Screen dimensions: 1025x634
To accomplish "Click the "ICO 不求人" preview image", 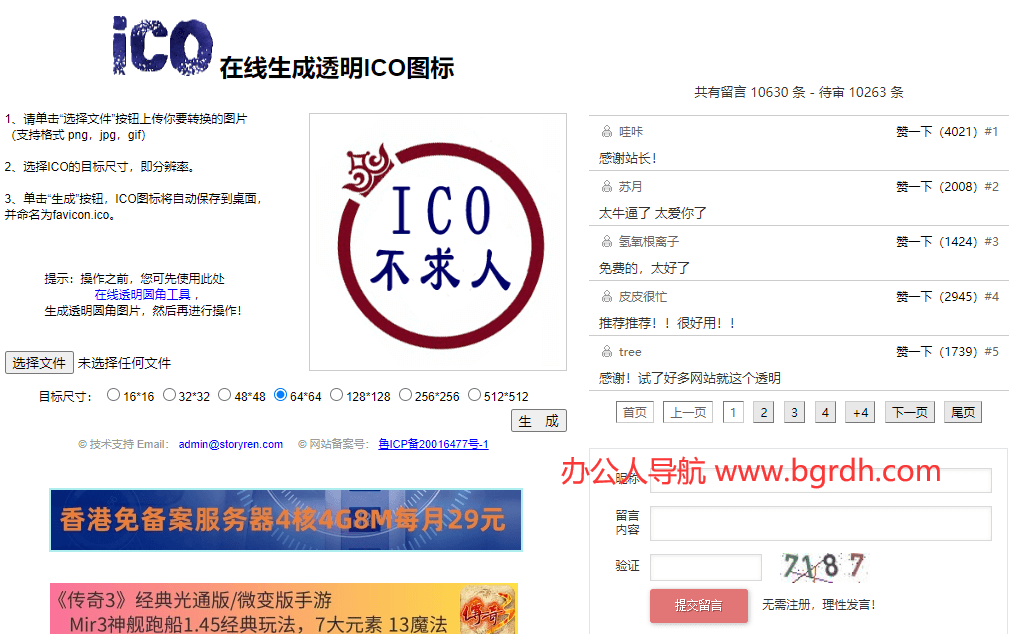I will pyautogui.click(x=437, y=240).
